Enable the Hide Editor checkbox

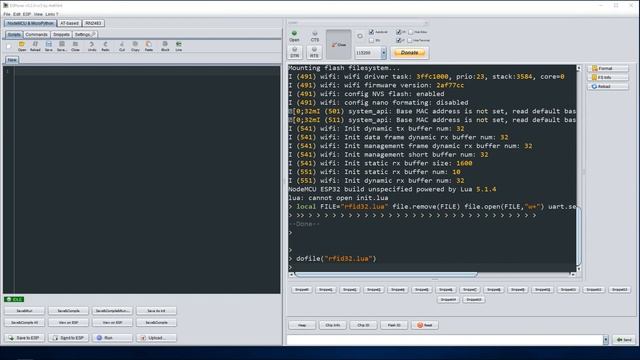coord(411,32)
